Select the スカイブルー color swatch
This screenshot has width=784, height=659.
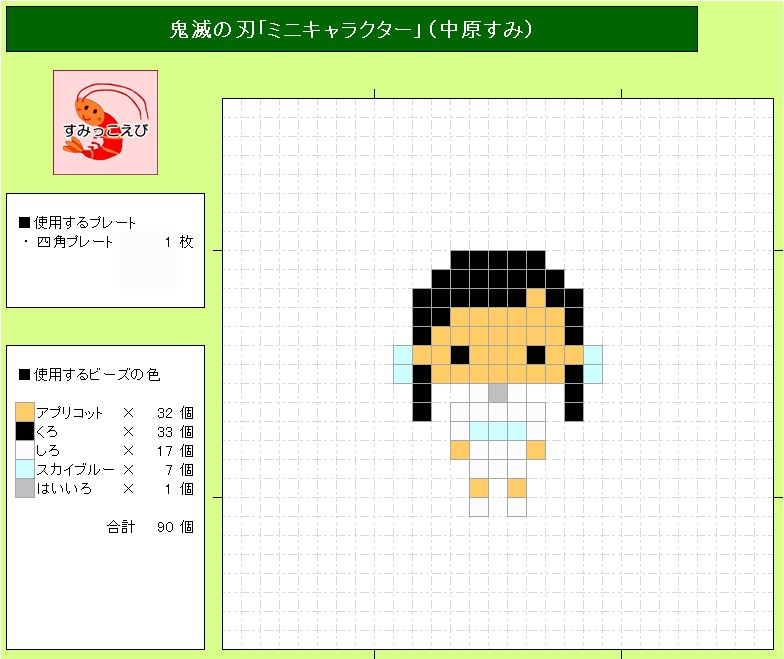tap(24, 469)
